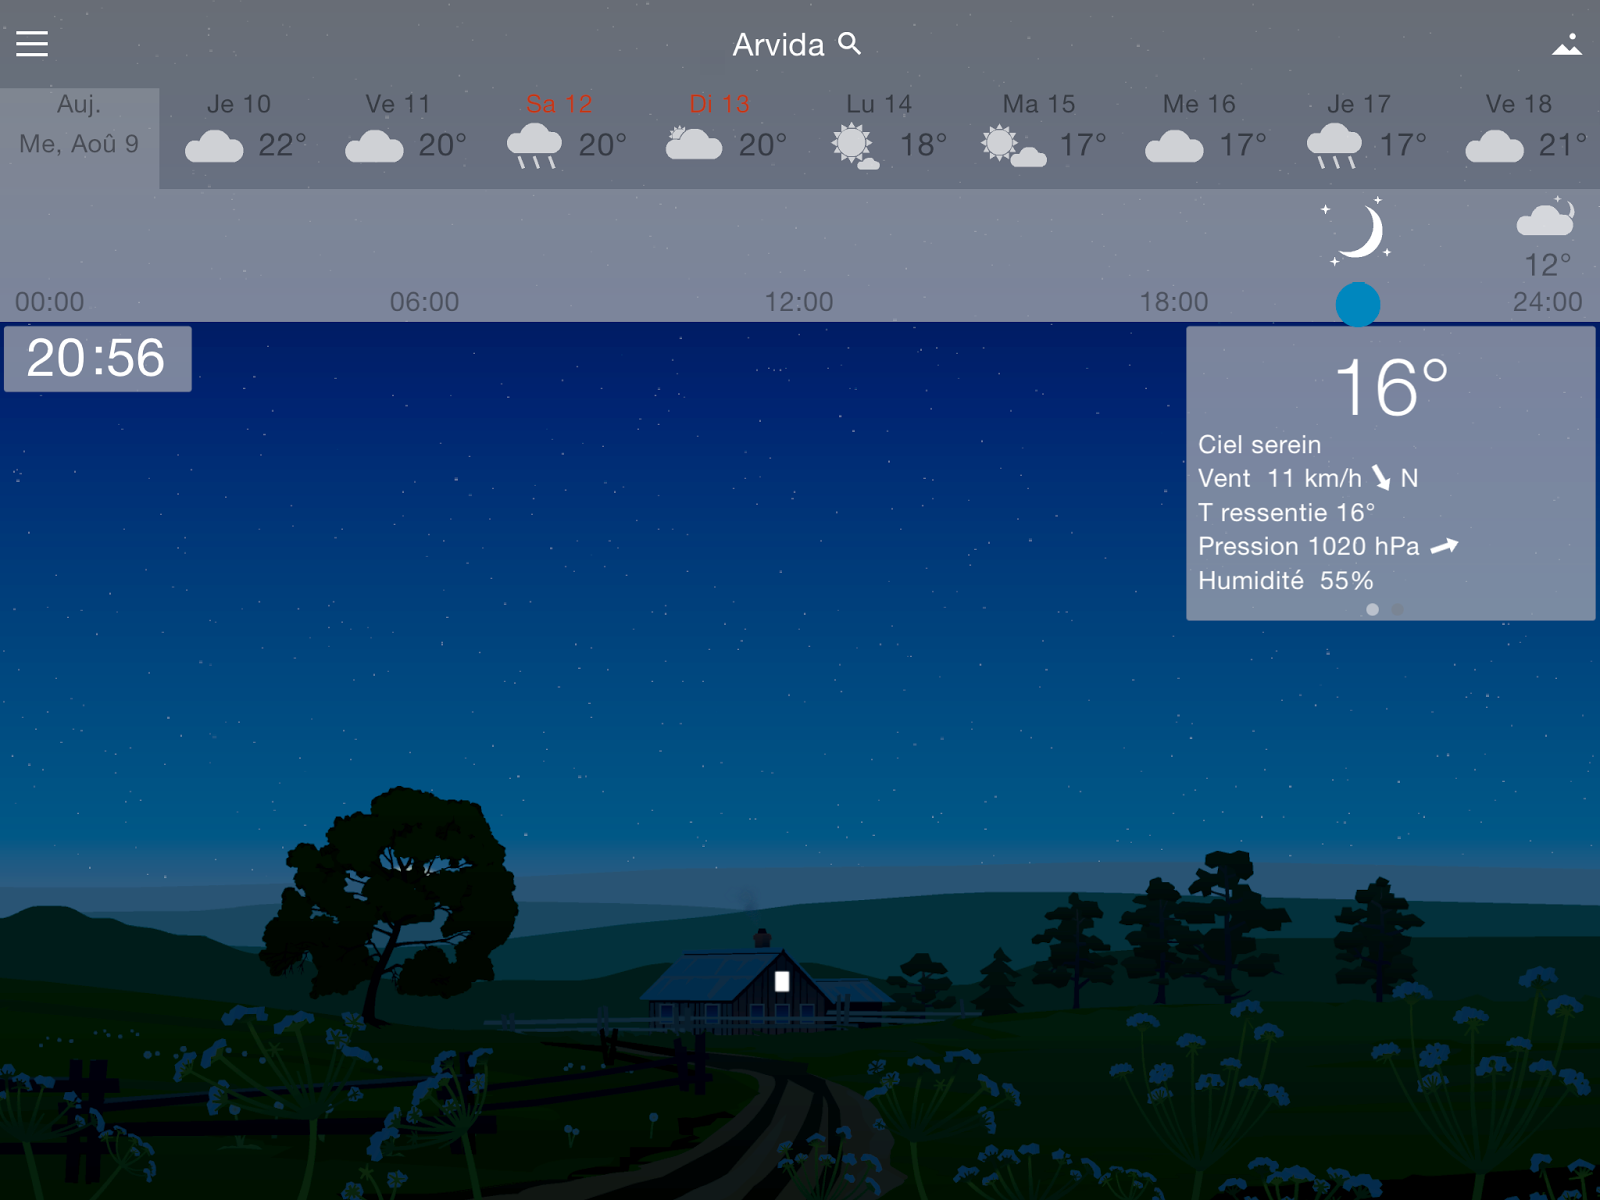Image resolution: width=1600 pixels, height=1200 pixels.
Task: Click the 12° temperature at 24:00
Action: point(1547,265)
